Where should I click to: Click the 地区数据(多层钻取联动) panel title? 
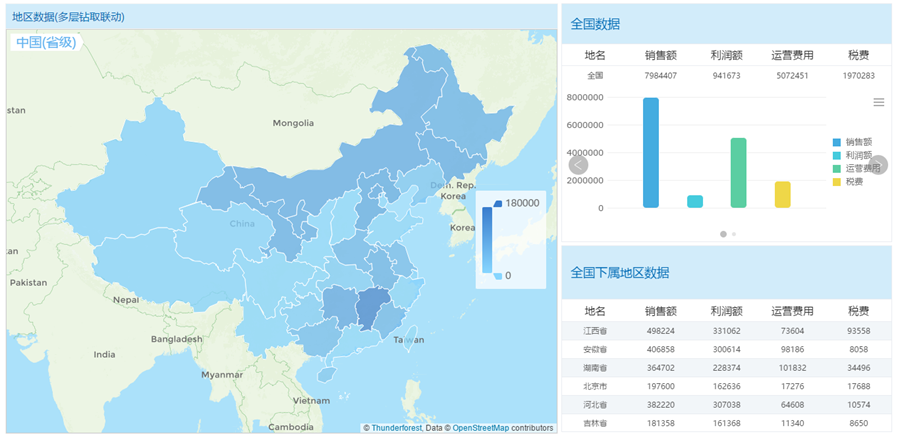click(69, 17)
